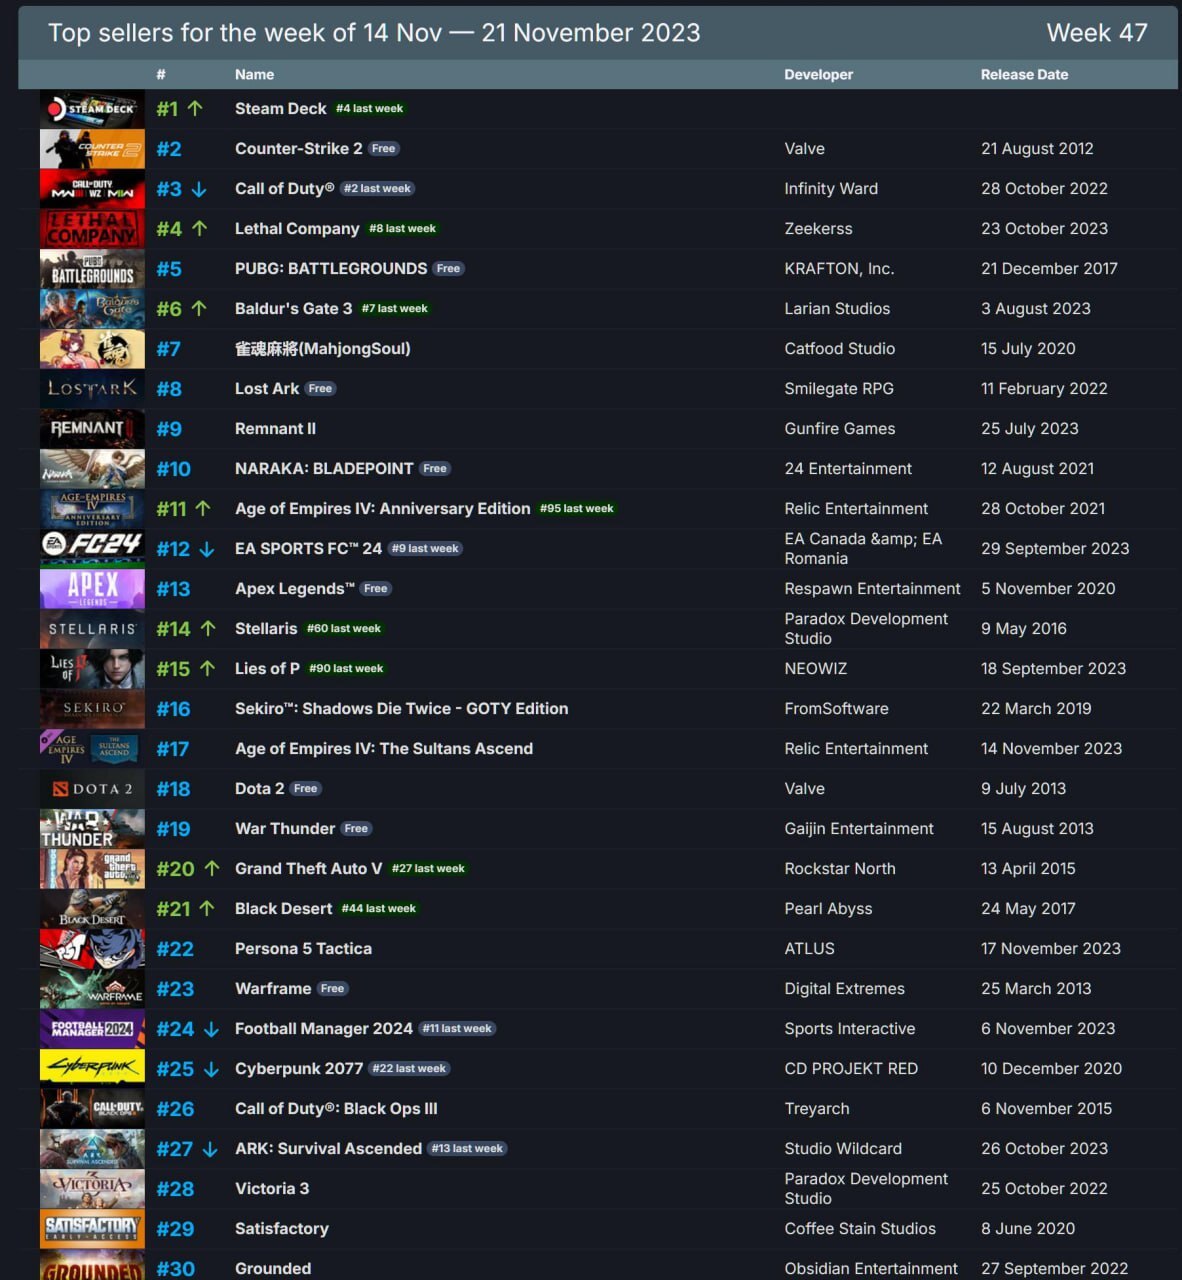Click the down arrow next to #25
The height and width of the screenshot is (1280, 1182).
211,1069
